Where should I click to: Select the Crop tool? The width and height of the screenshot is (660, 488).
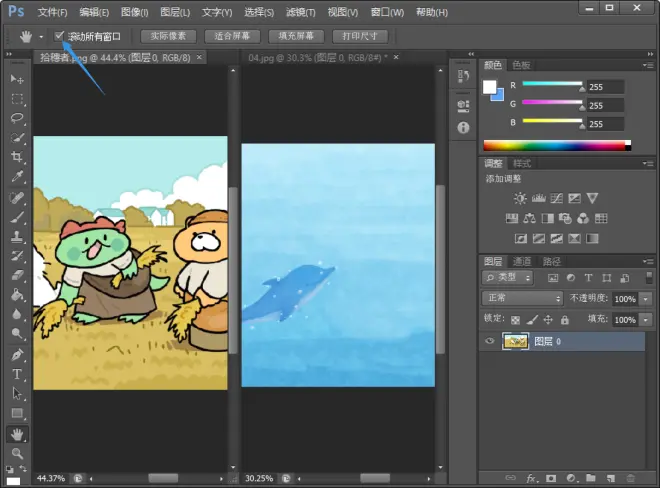tap(17, 157)
